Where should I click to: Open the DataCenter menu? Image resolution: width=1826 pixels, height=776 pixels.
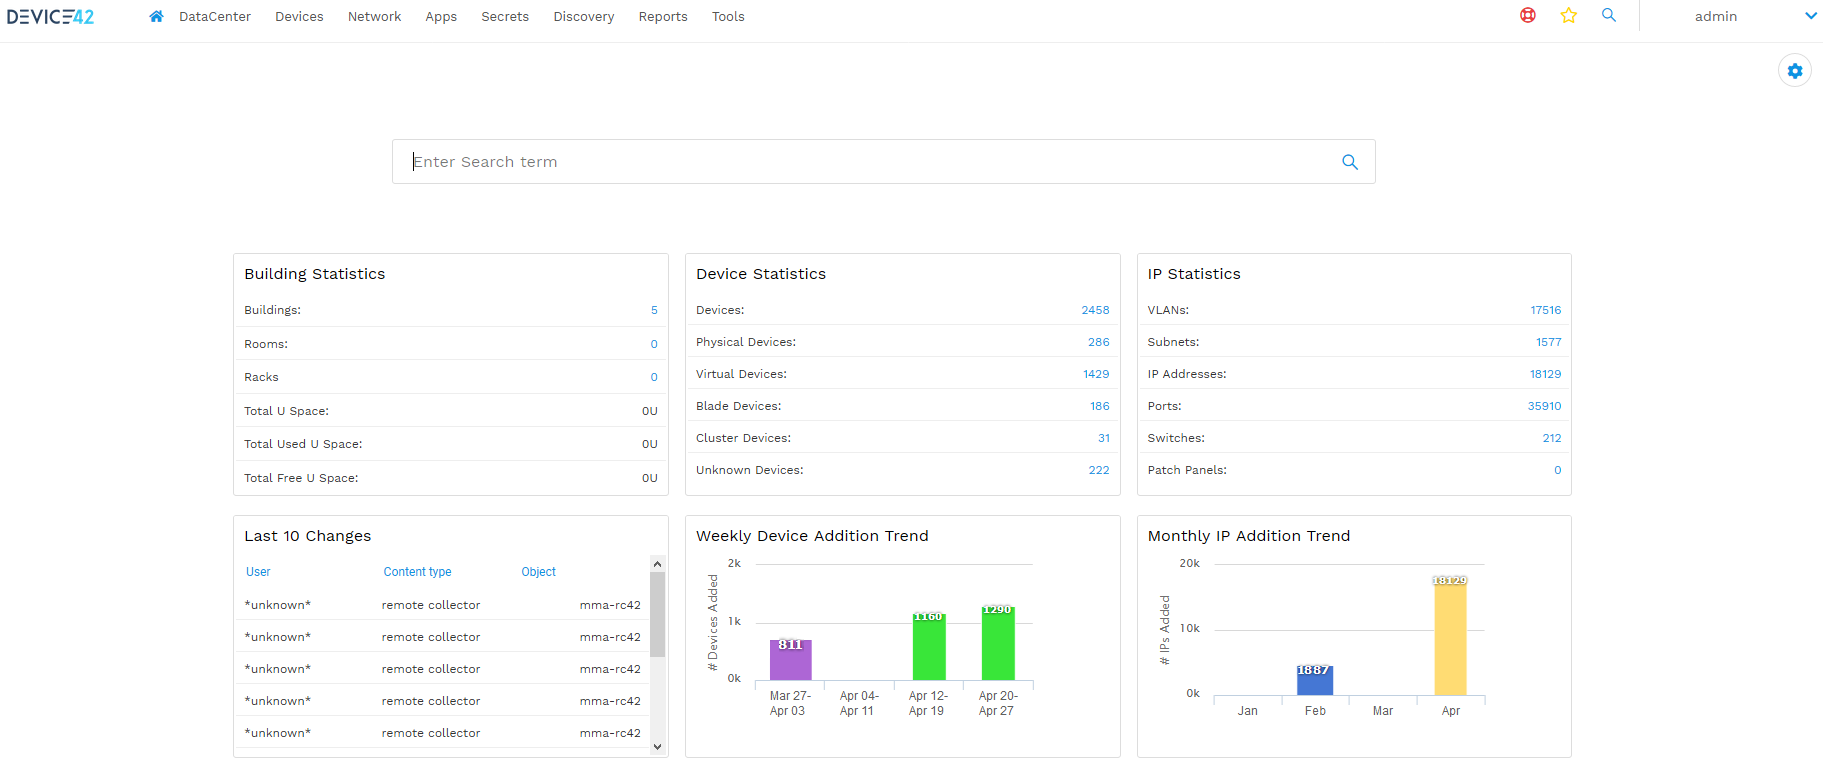click(x=215, y=17)
